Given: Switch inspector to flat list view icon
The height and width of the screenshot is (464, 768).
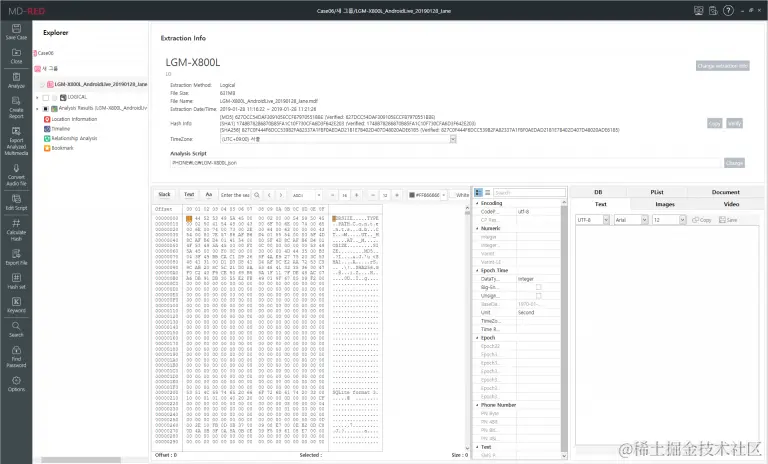Looking at the screenshot, I should pyautogui.click(x=487, y=193).
